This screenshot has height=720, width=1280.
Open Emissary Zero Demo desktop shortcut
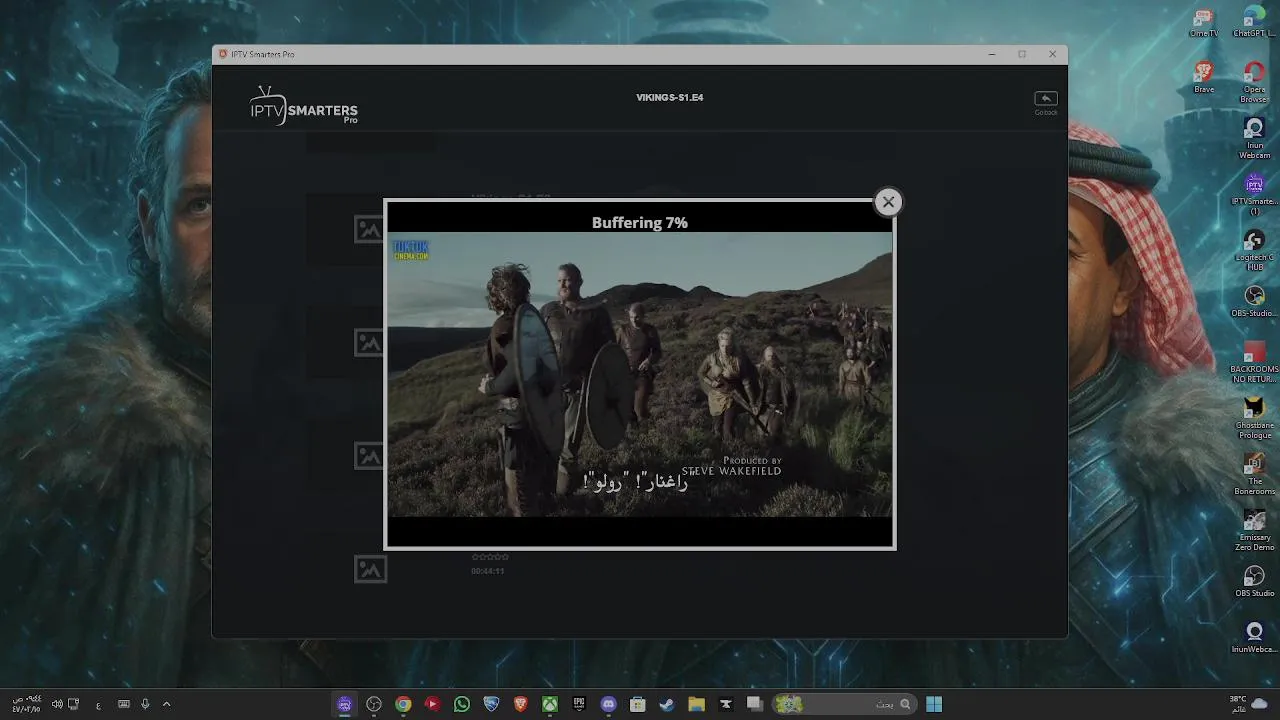click(1254, 530)
